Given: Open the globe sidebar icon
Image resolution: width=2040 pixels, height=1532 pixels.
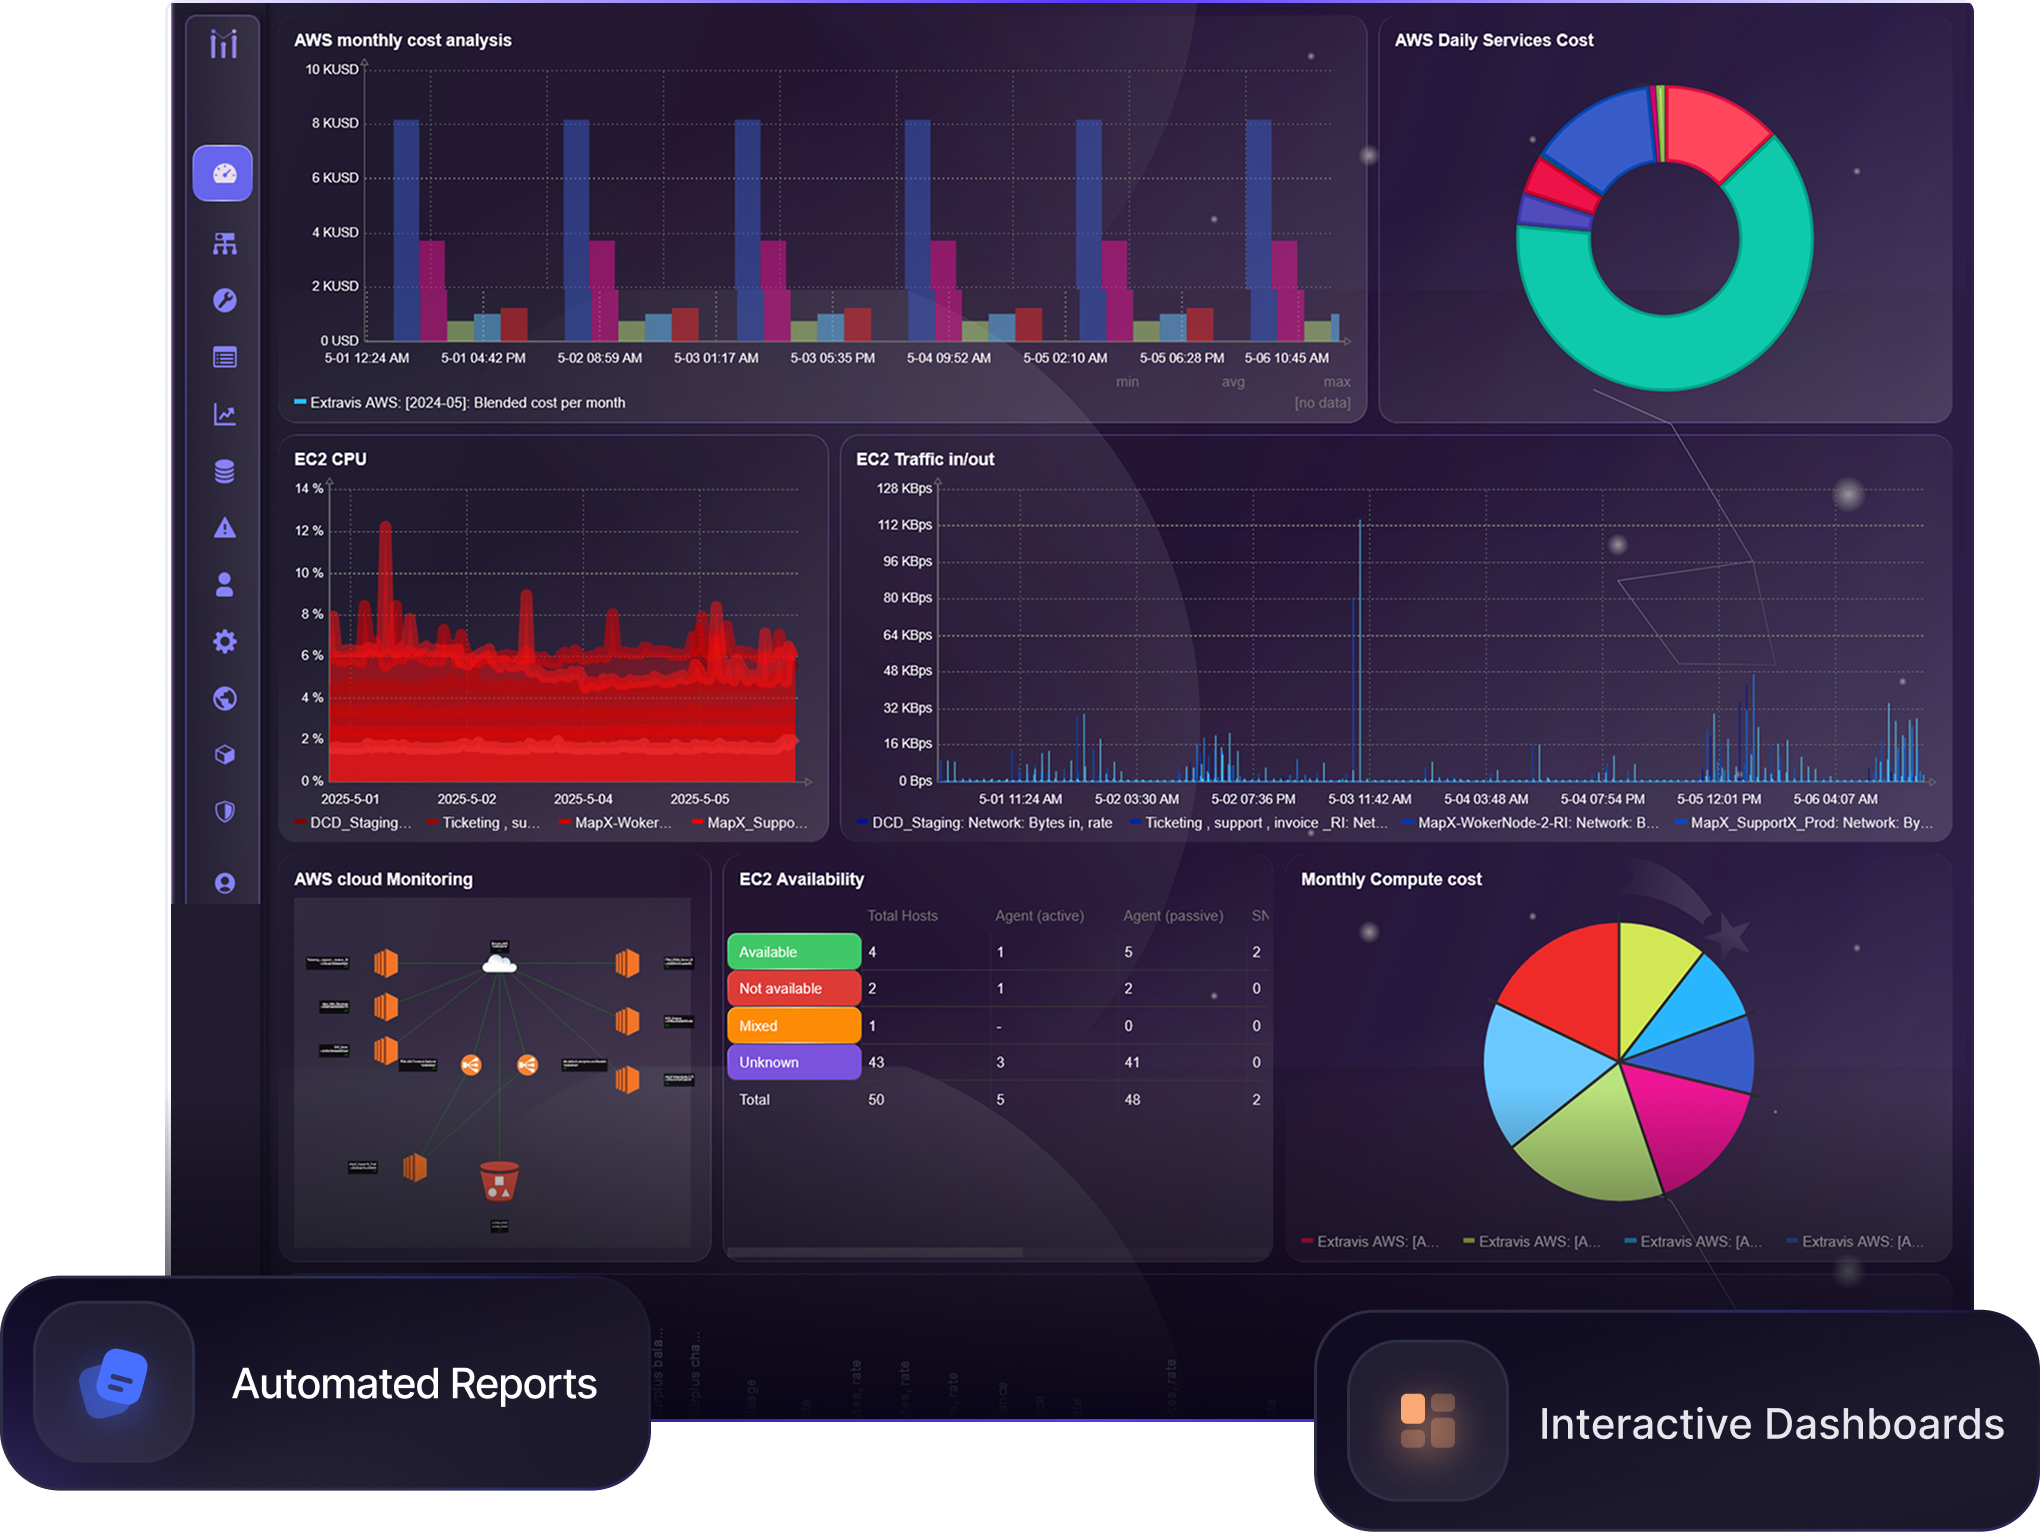Looking at the screenshot, I should tap(225, 698).
